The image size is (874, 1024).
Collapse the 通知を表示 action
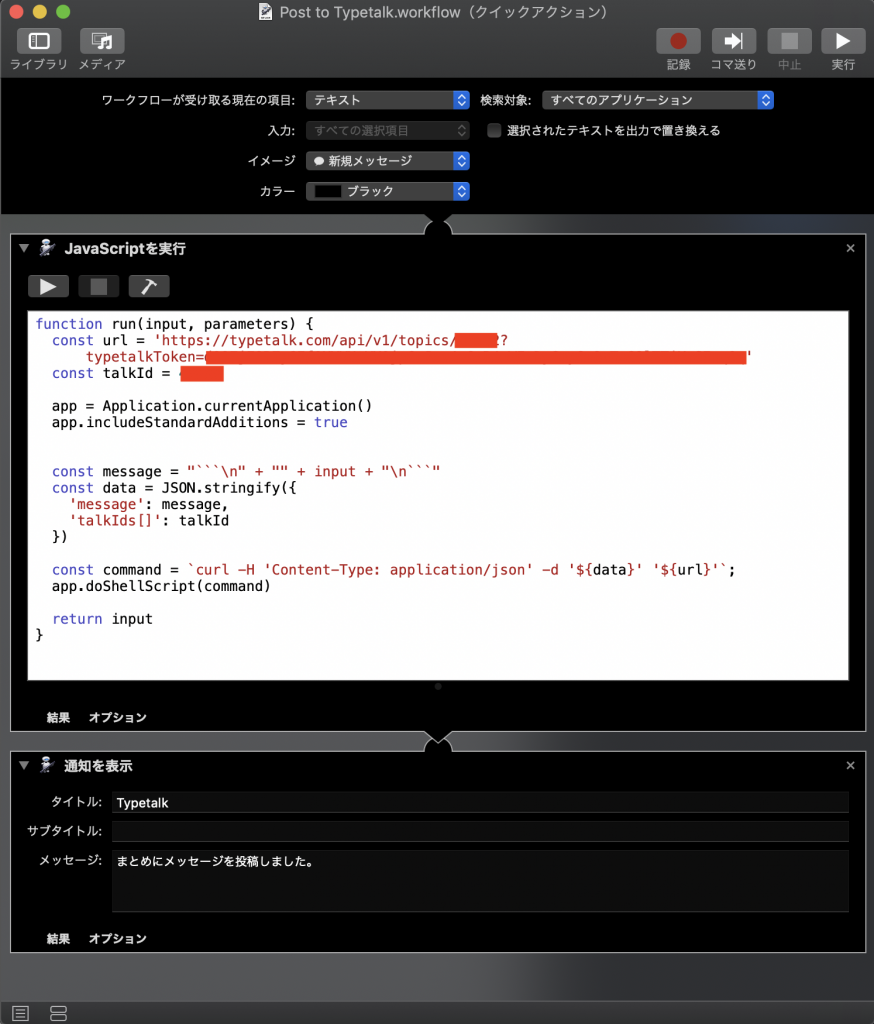[24, 765]
